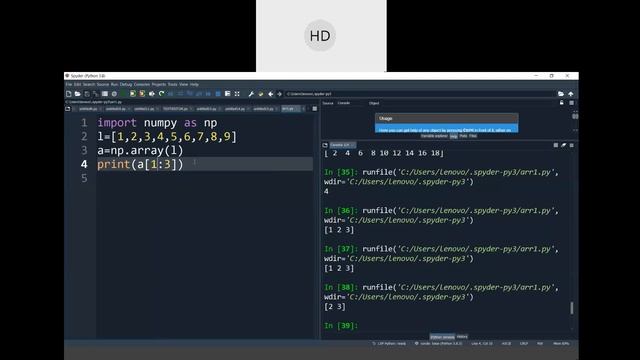Open the Edit menu
Image resolution: width=640 pixels, height=360 pixels.
point(77,84)
